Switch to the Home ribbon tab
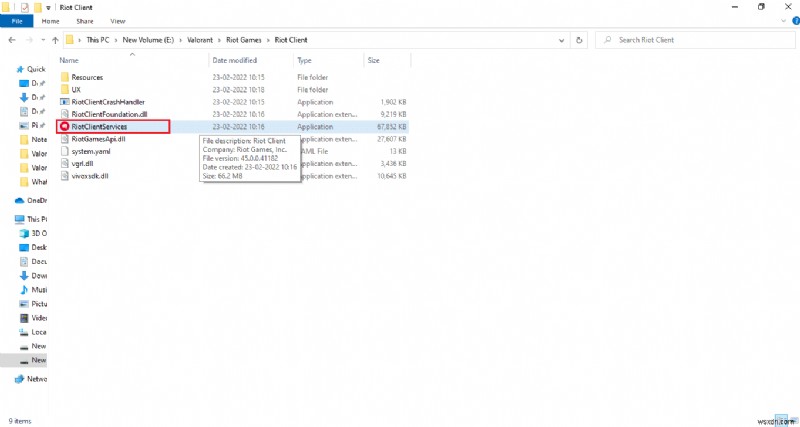 click(x=51, y=21)
